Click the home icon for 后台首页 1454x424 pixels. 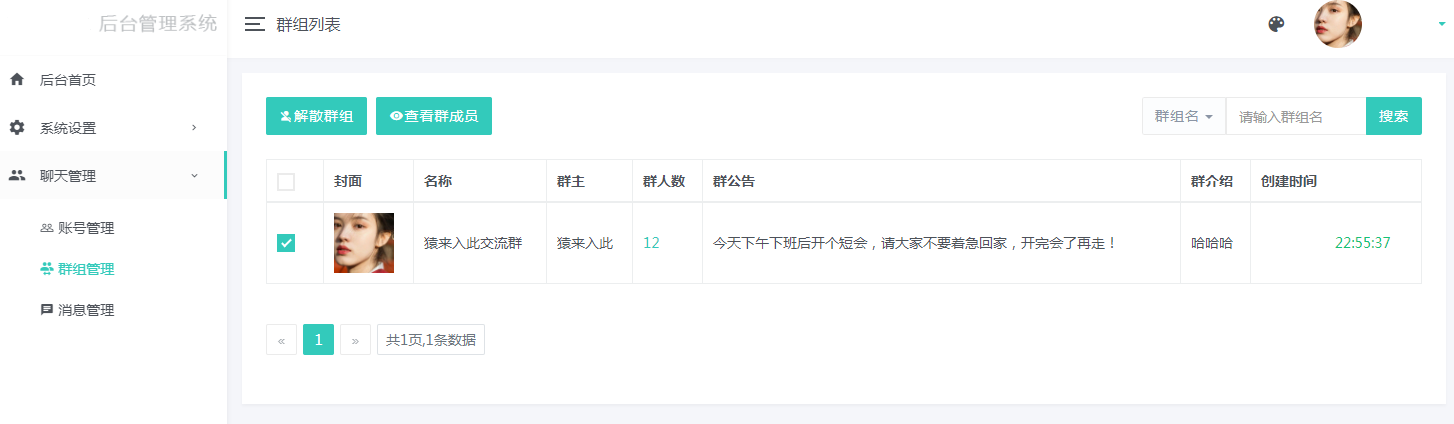pyautogui.click(x=17, y=79)
